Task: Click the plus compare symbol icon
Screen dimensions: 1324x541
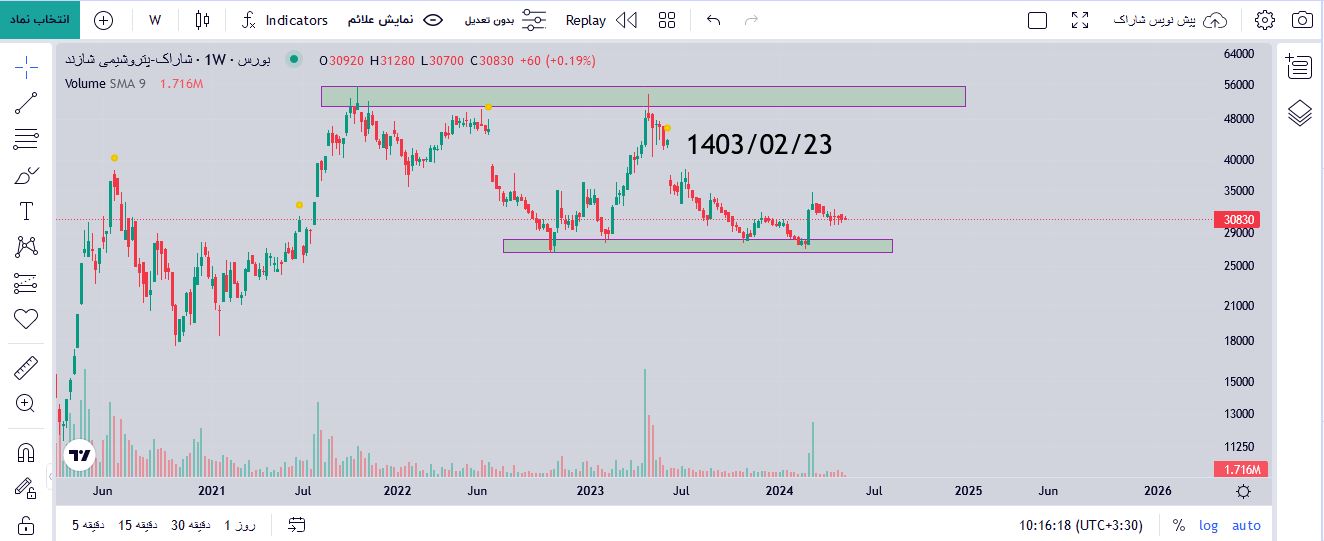Action: 103,20
